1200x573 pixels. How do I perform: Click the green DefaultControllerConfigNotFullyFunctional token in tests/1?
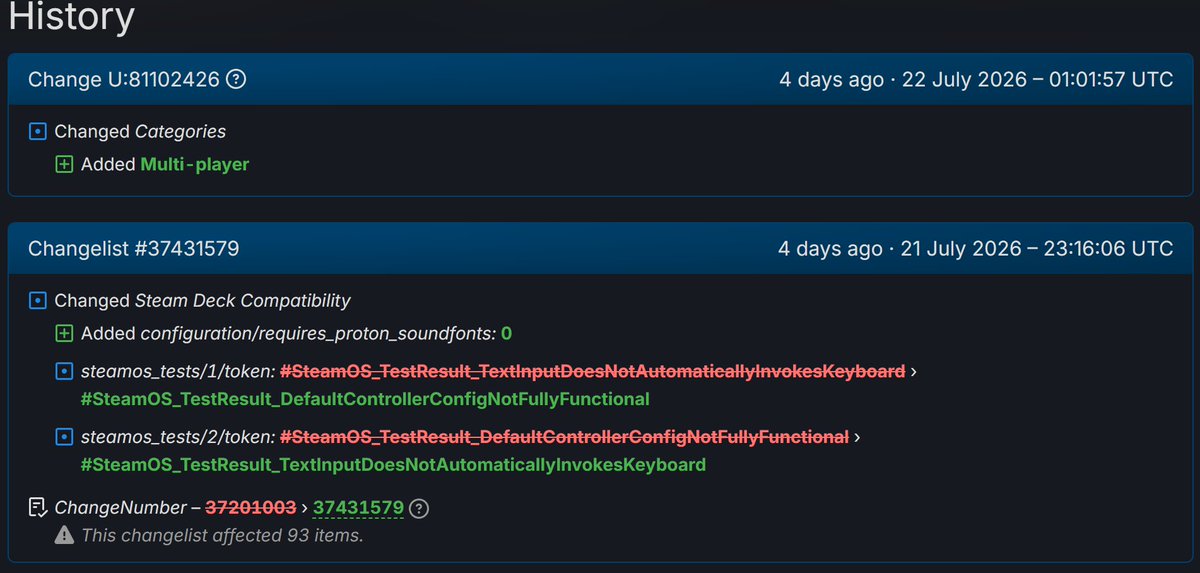365,399
